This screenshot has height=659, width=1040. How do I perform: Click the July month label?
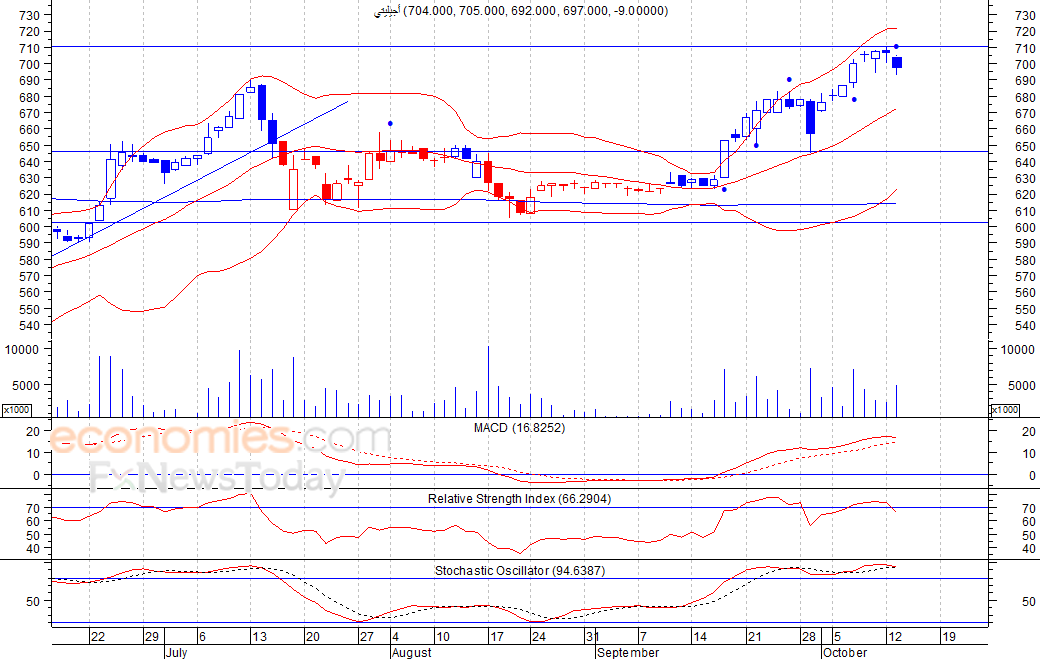pos(176,652)
